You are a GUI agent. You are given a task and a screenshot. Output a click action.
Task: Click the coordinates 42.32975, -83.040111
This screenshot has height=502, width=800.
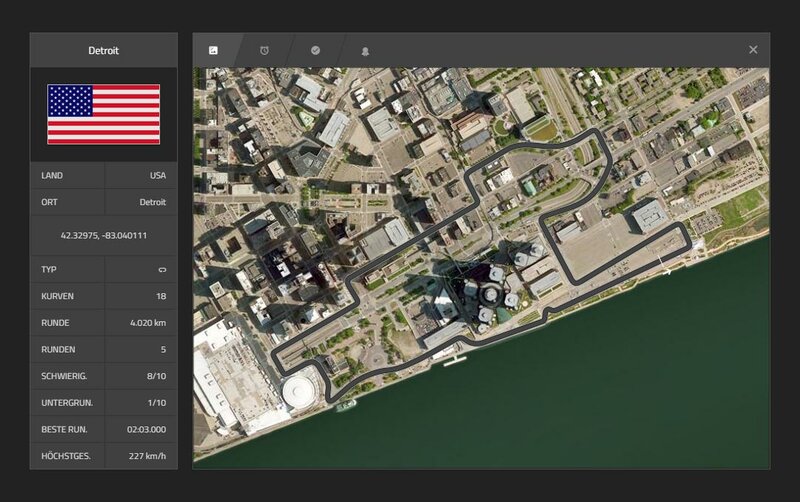pyautogui.click(x=103, y=235)
